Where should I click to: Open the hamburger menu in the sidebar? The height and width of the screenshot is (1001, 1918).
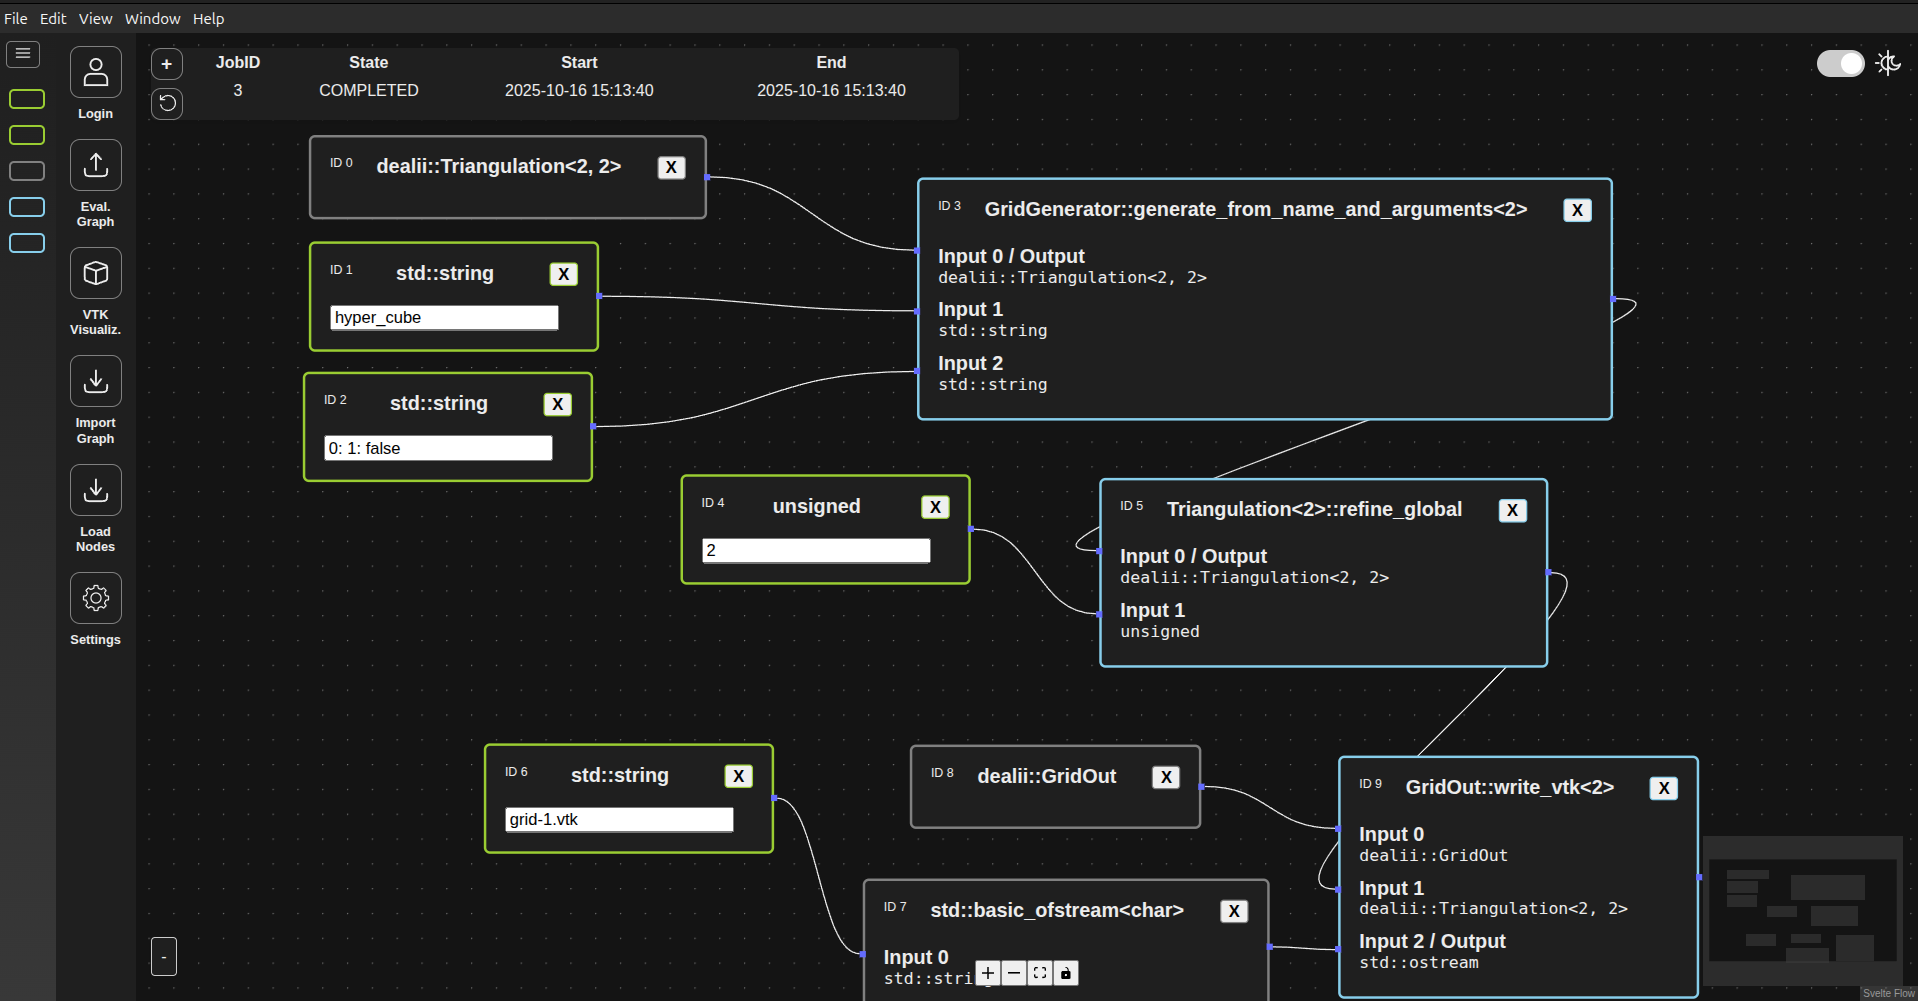[23, 54]
